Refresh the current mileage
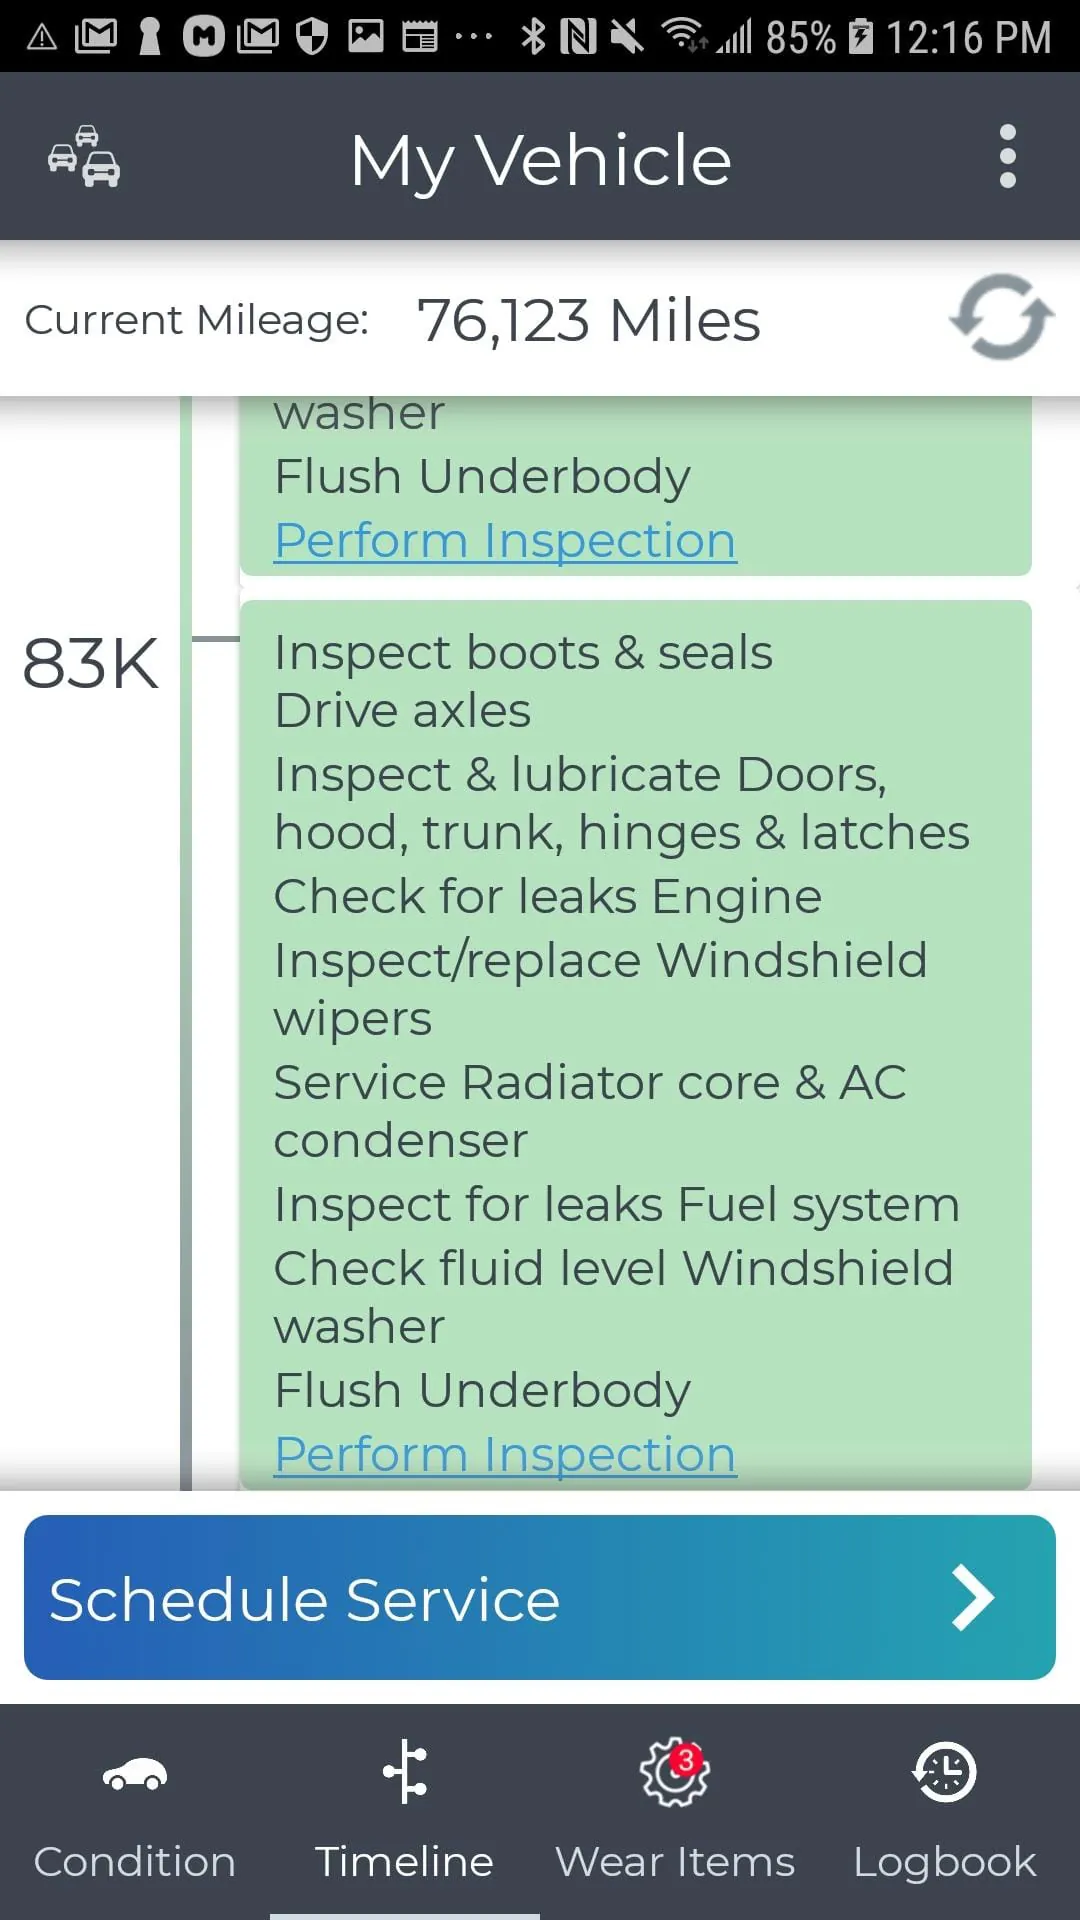The image size is (1080, 1920). [1001, 318]
